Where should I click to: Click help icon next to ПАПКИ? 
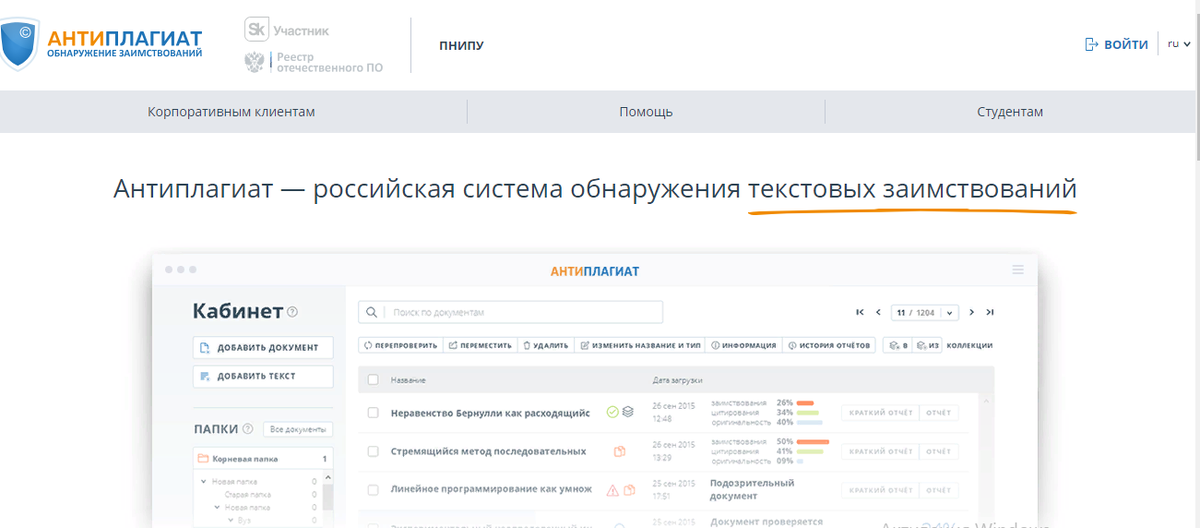coord(247,429)
